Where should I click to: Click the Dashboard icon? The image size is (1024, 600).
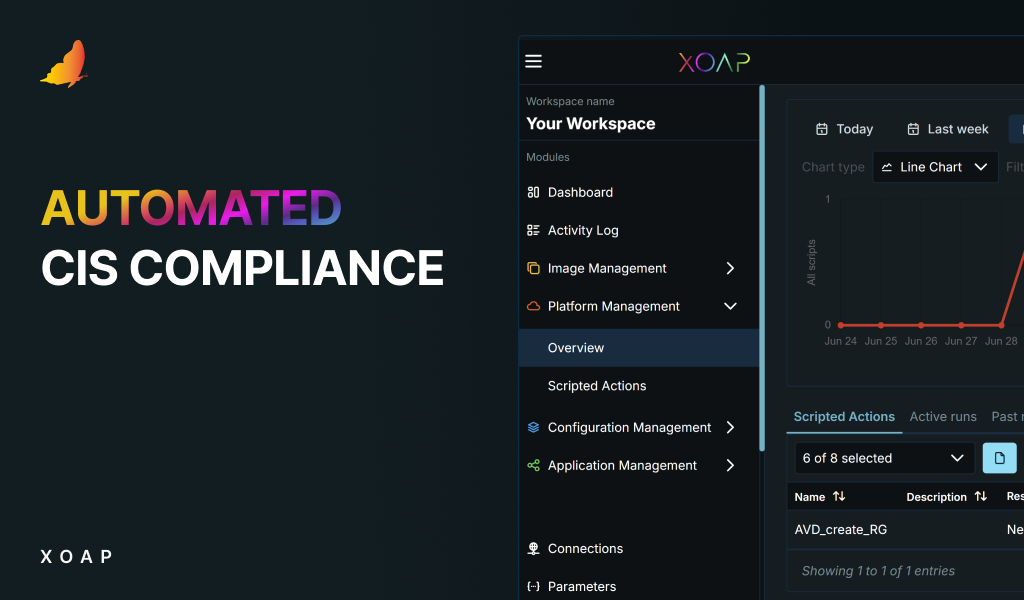tap(534, 192)
